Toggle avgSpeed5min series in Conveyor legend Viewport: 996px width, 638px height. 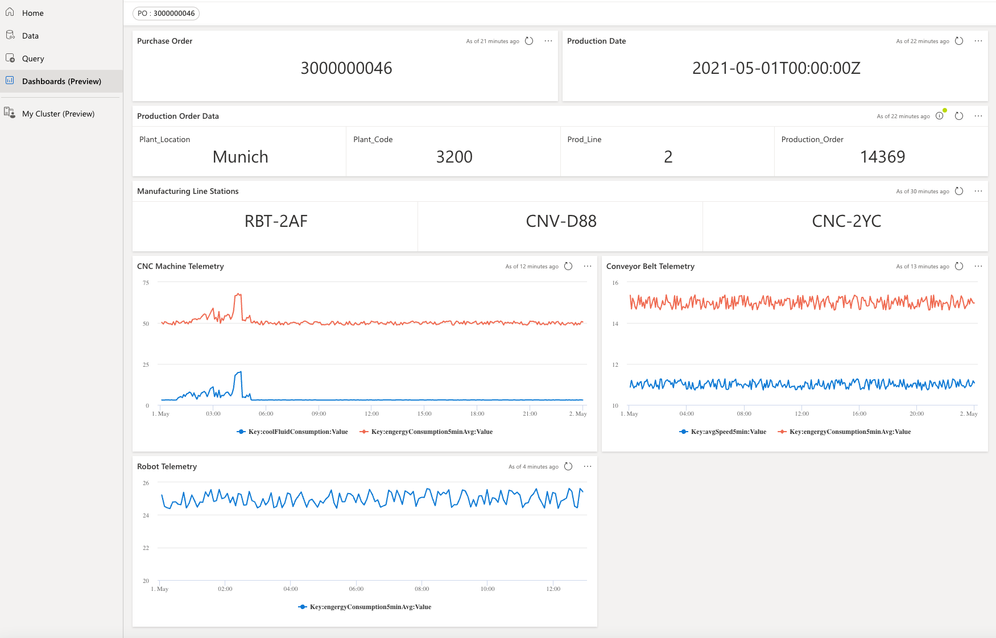[723, 431]
